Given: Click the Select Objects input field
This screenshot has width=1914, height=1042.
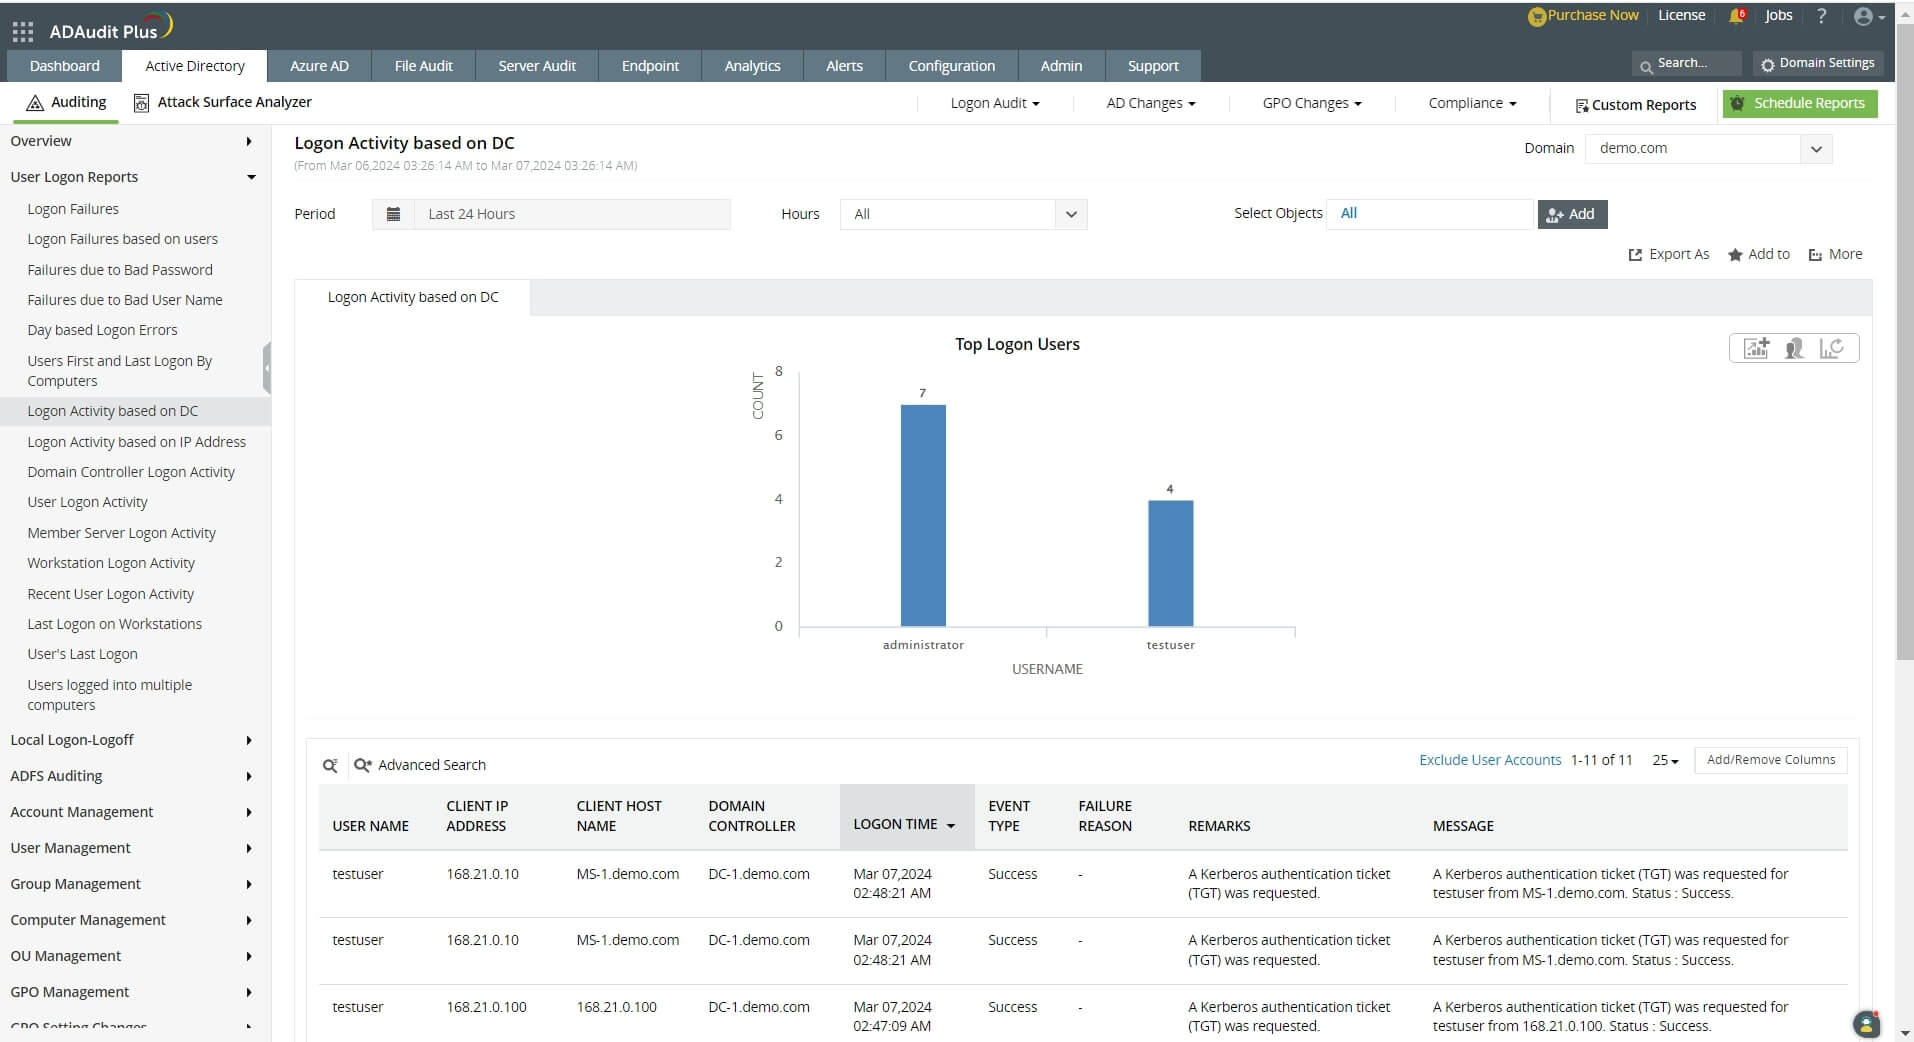Looking at the screenshot, I should tap(1429, 214).
